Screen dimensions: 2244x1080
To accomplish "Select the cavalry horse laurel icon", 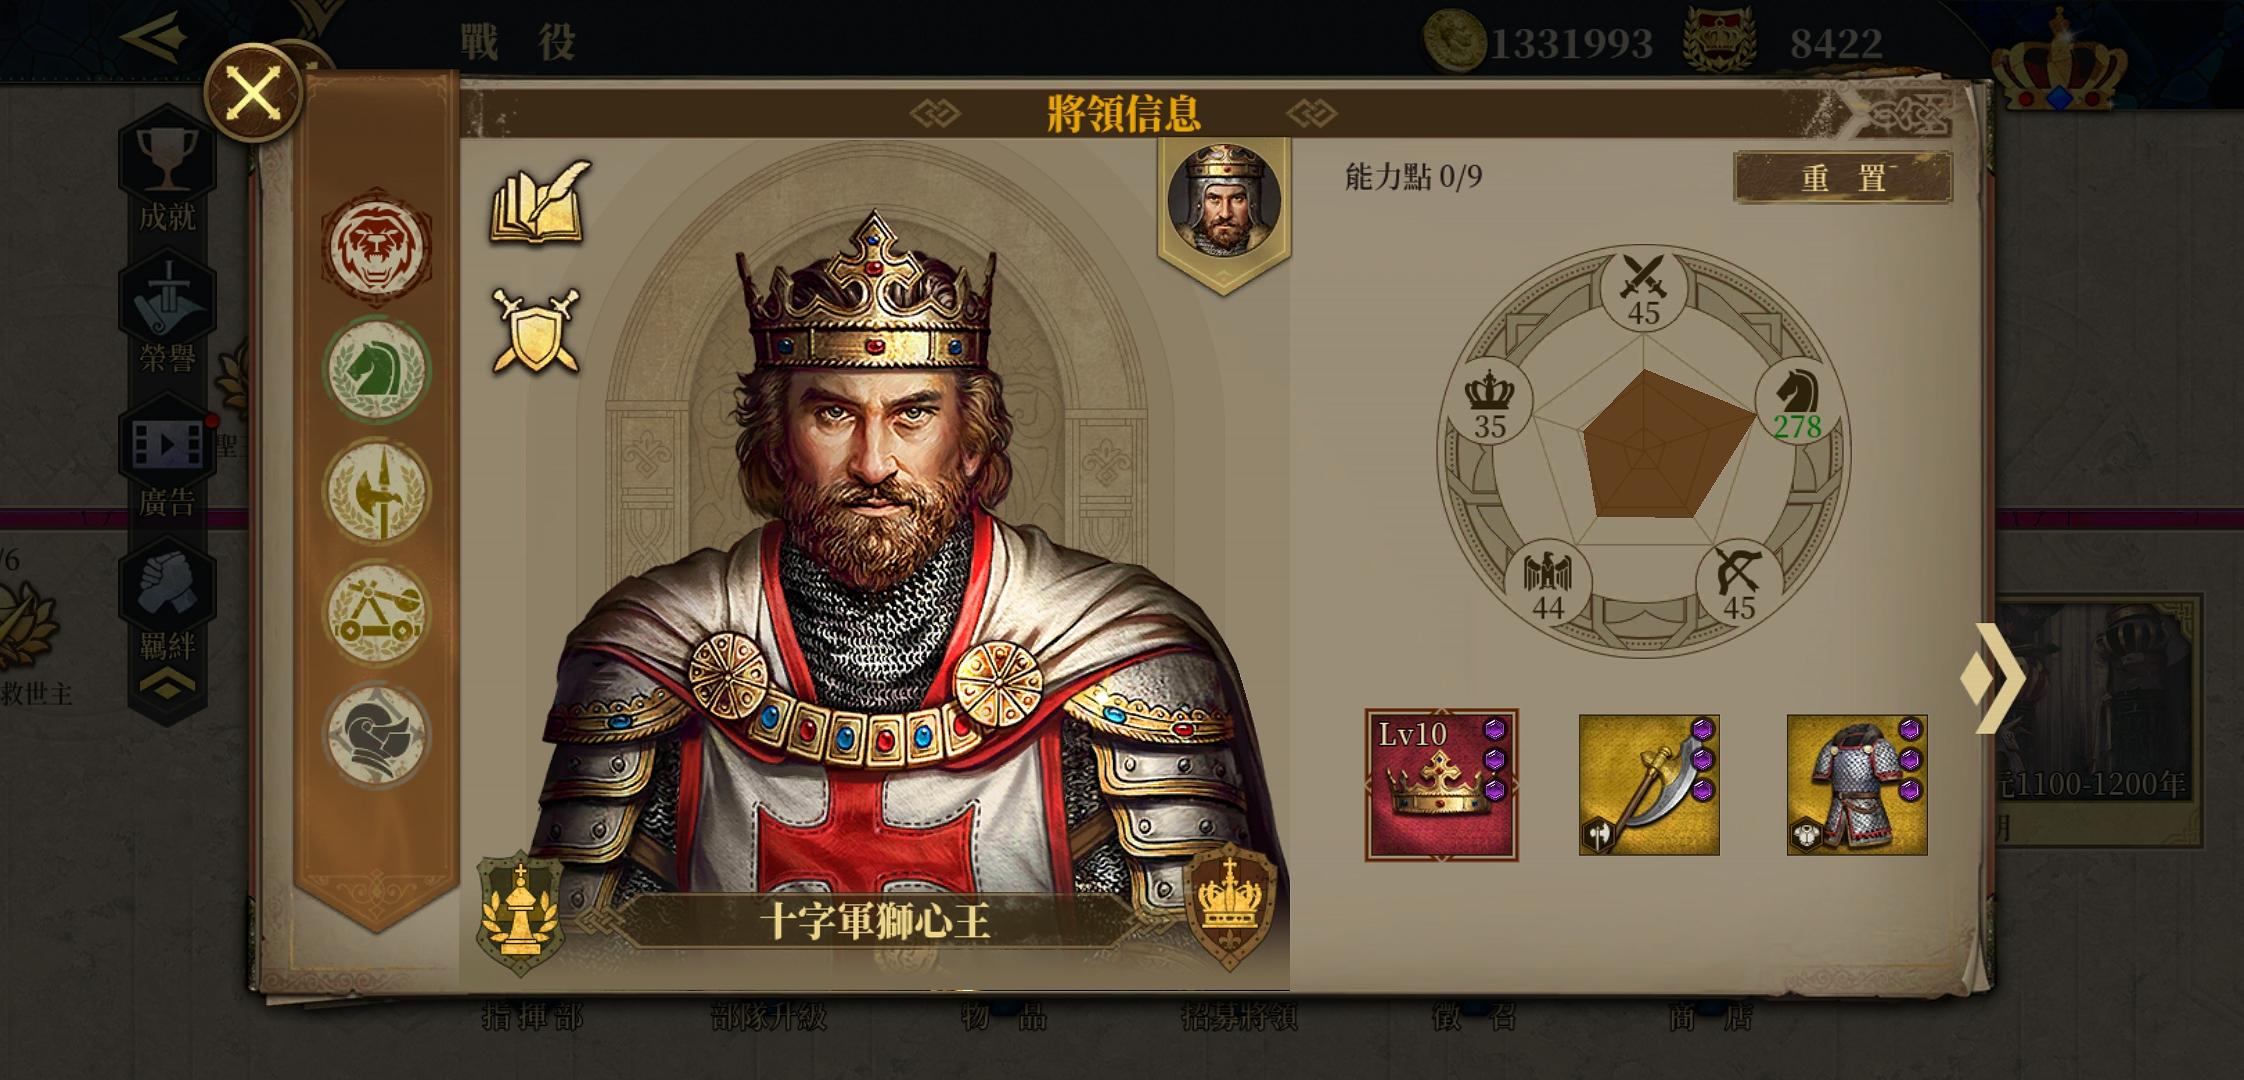I will tap(376, 369).
